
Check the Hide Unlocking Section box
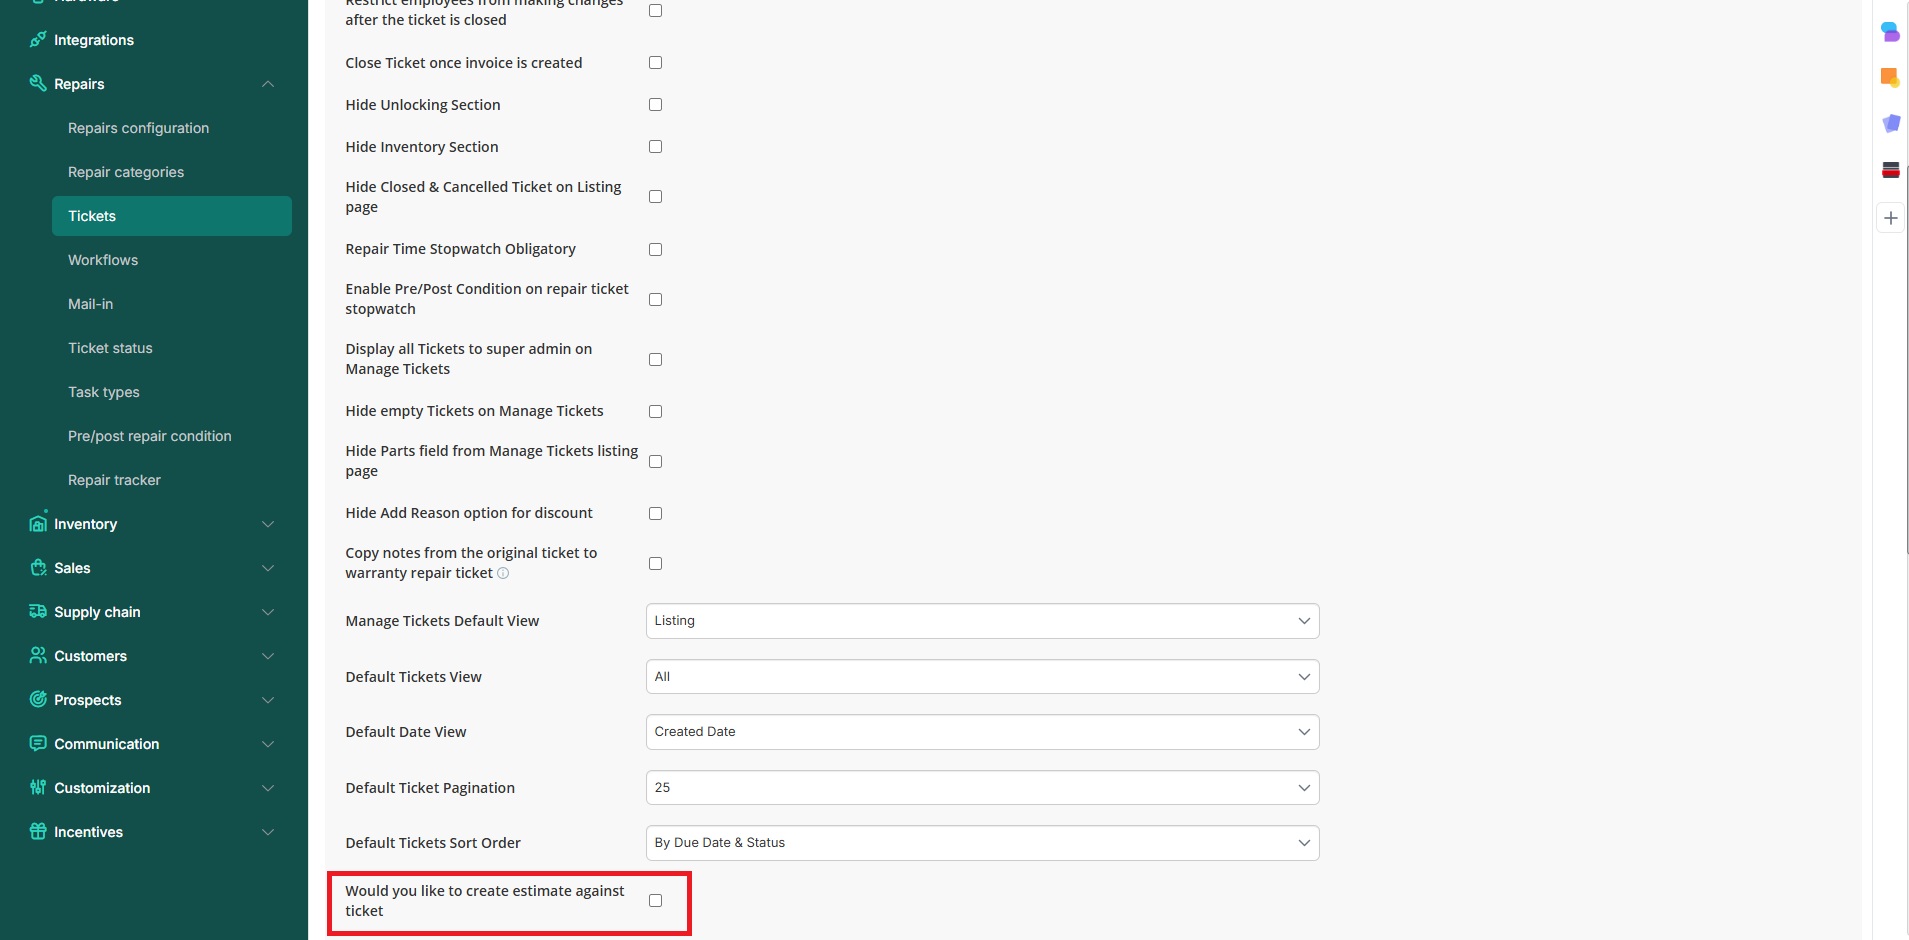point(655,105)
